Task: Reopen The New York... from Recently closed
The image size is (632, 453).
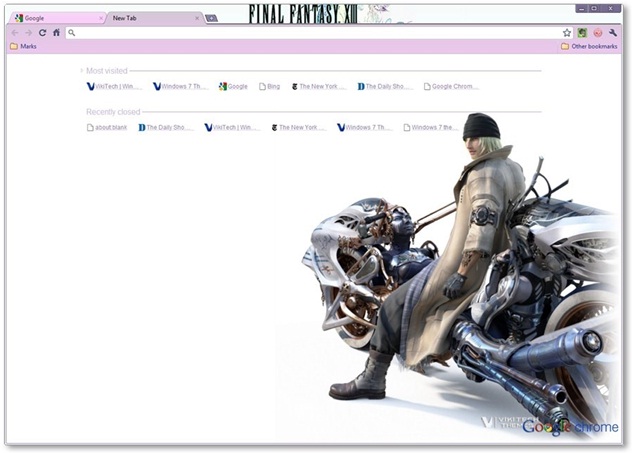Action: (298, 127)
